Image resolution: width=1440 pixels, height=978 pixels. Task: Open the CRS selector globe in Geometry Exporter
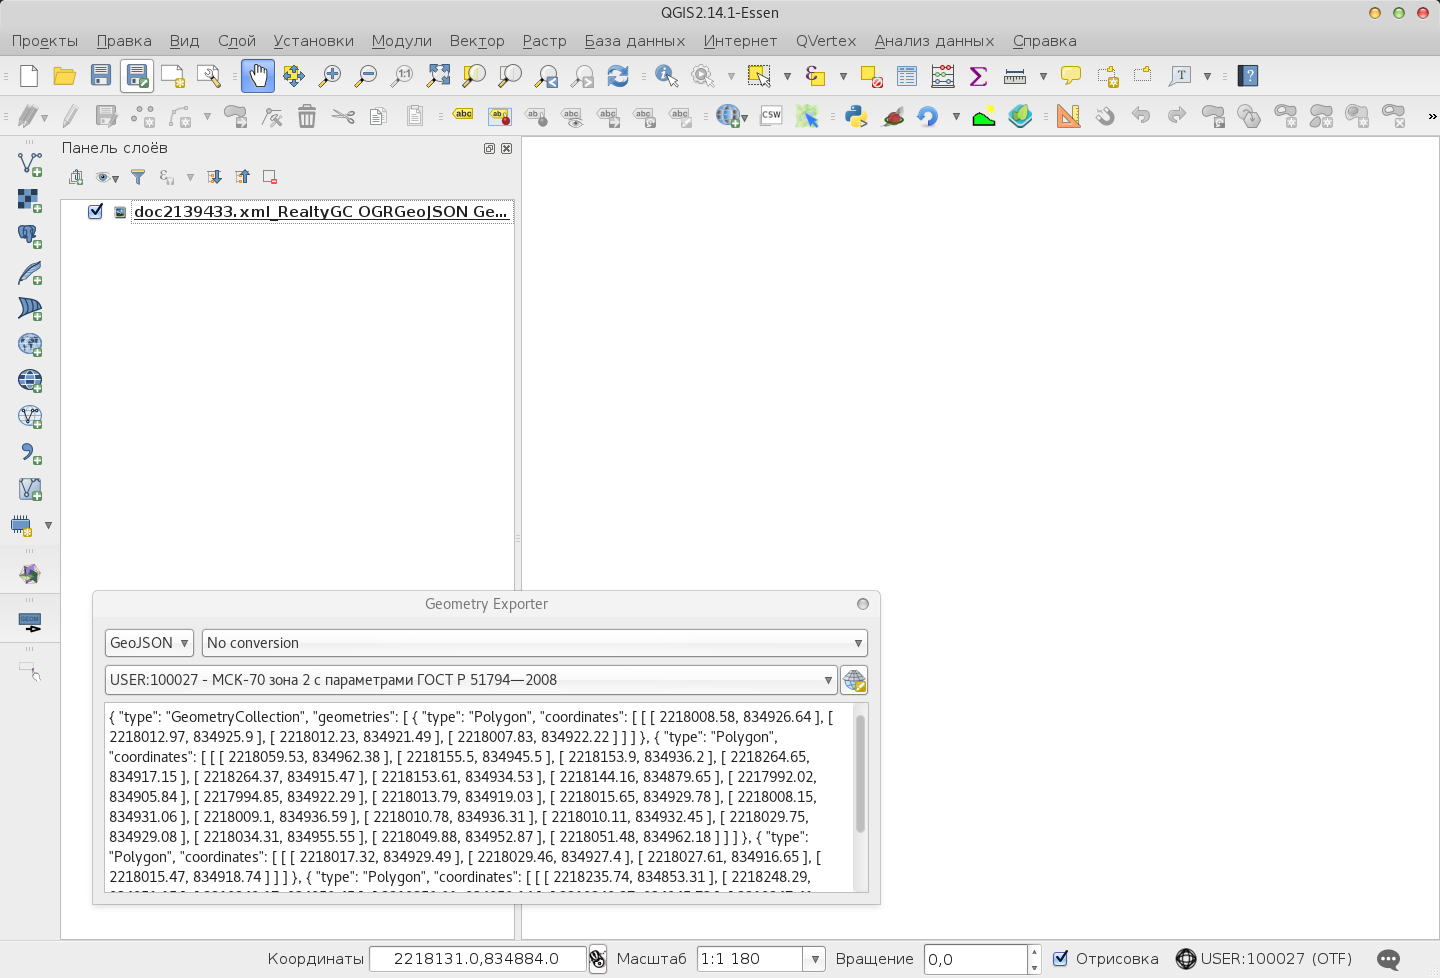click(854, 680)
